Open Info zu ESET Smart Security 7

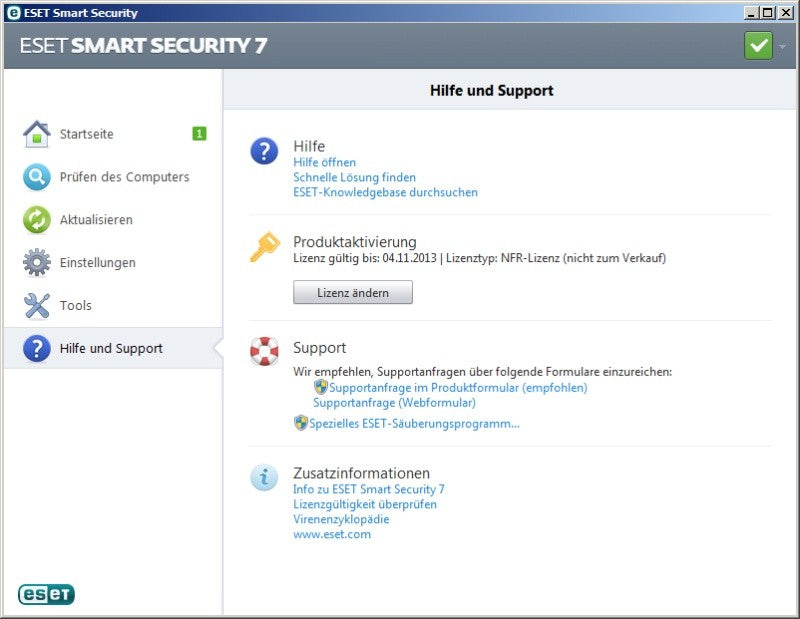coord(368,489)
